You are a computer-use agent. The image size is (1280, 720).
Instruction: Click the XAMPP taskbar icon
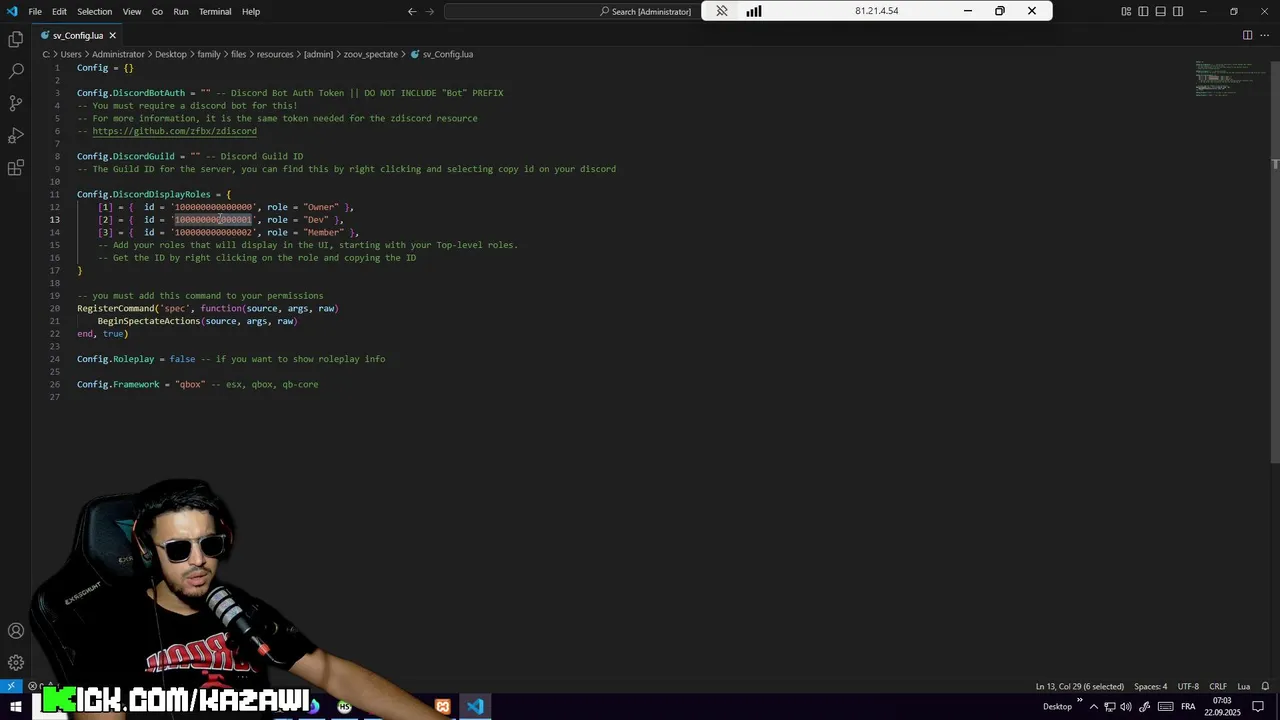(x=443, y=706)
